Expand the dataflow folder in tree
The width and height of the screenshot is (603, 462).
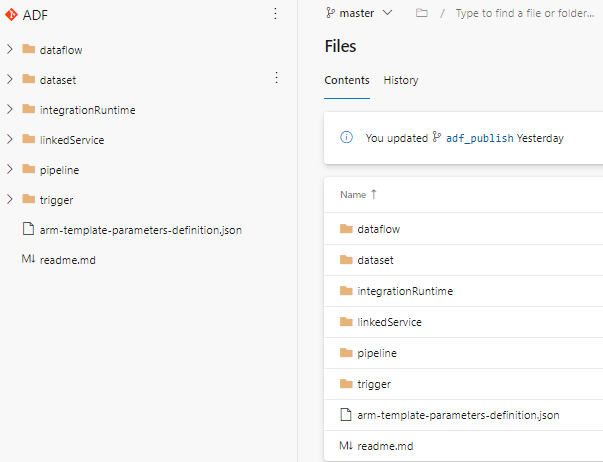pos(10,50)
